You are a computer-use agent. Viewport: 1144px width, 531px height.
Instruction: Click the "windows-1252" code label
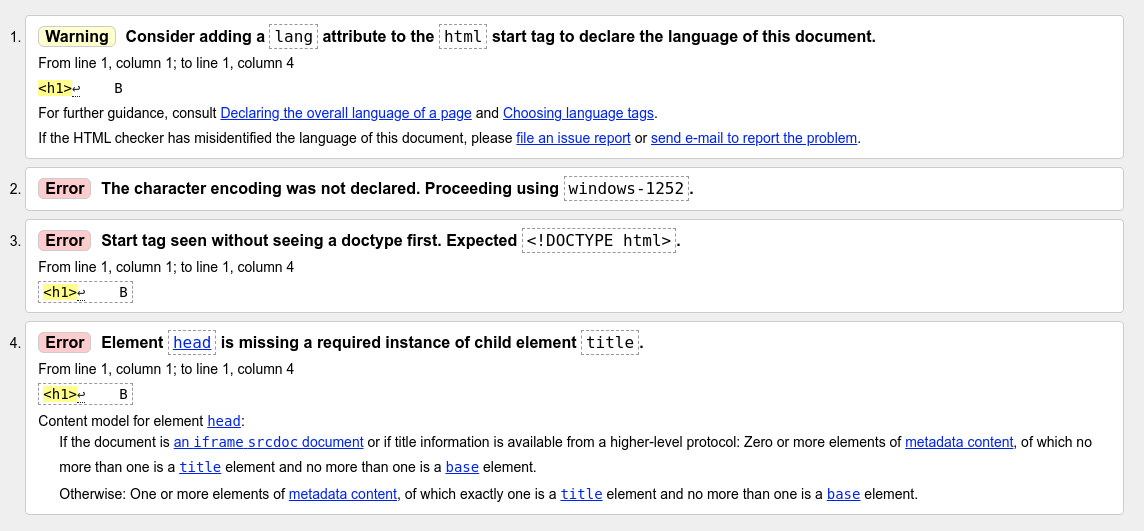point(626,189)
